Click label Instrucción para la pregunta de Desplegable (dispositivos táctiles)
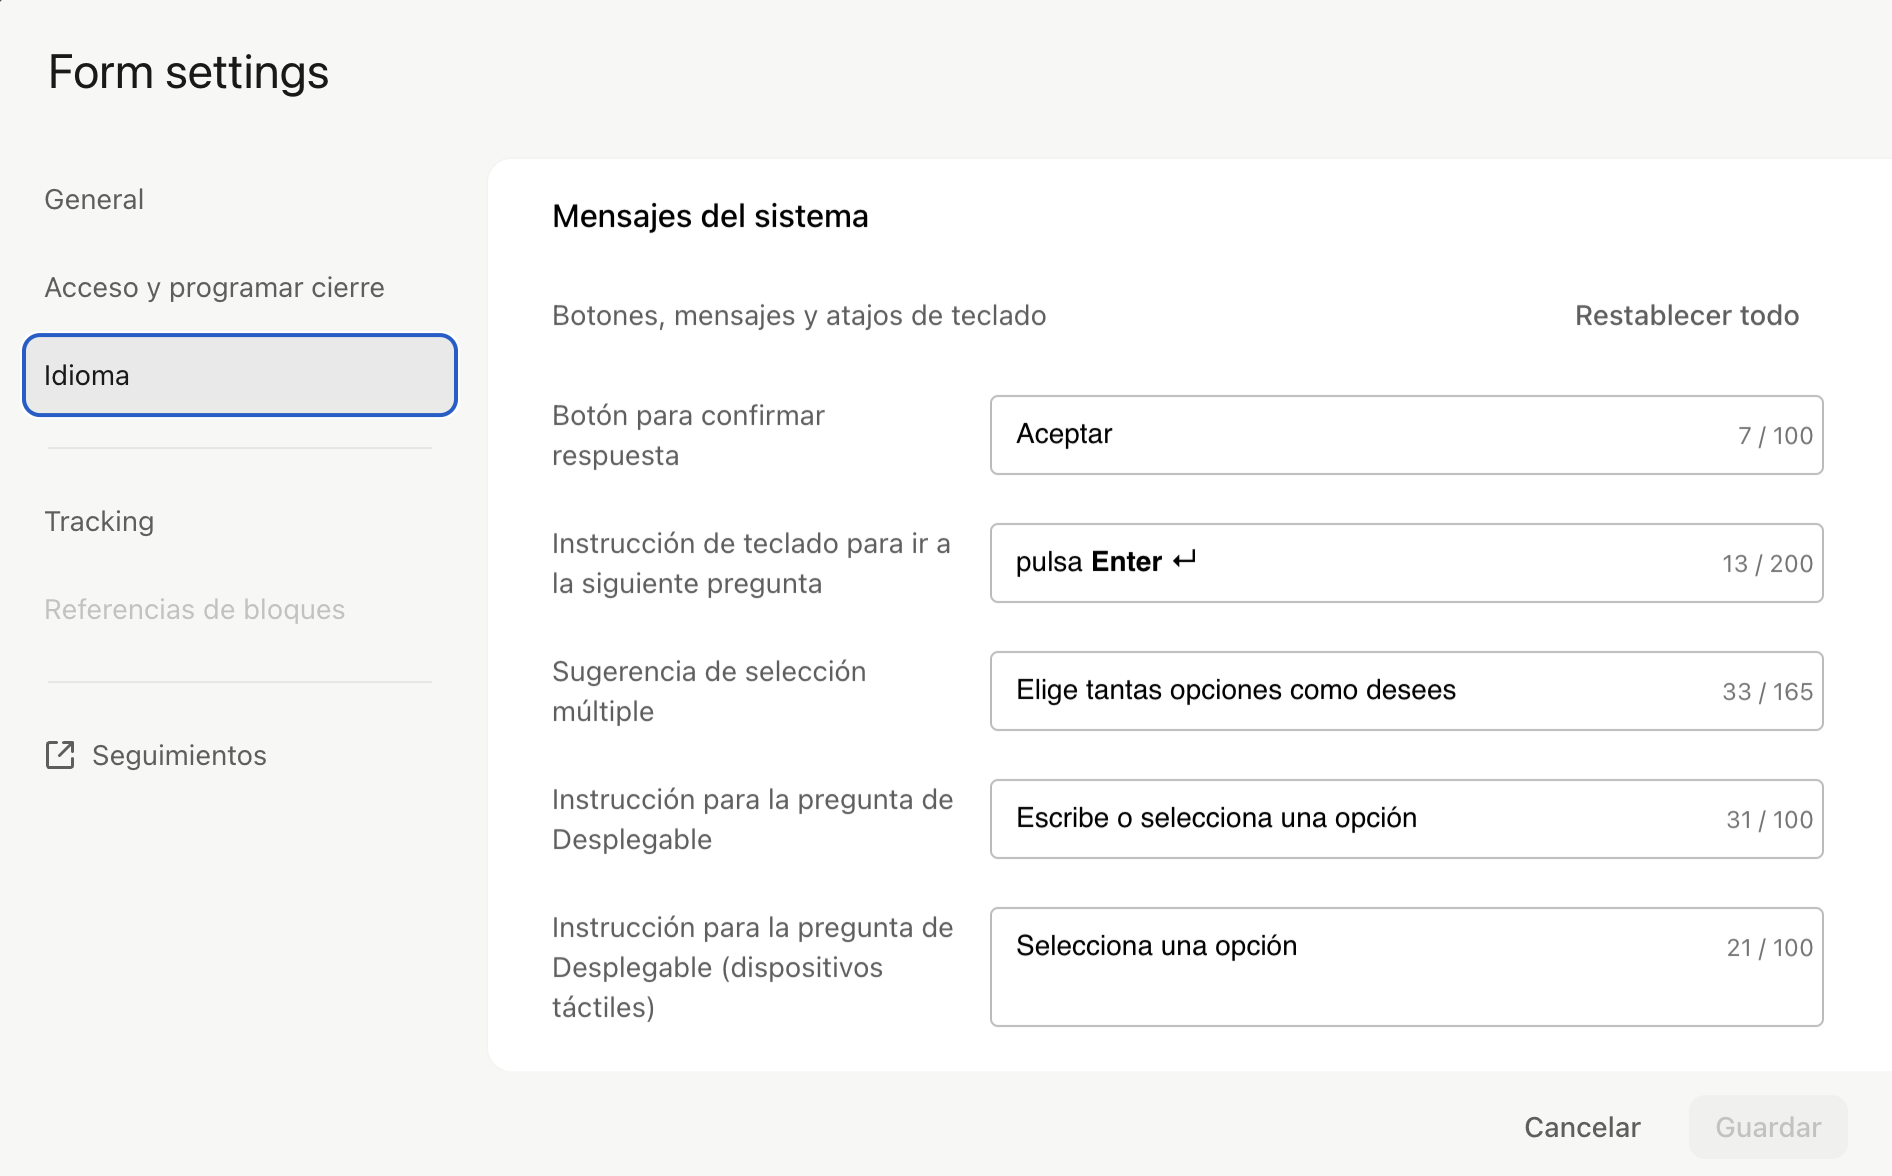 tap(752, 967)
